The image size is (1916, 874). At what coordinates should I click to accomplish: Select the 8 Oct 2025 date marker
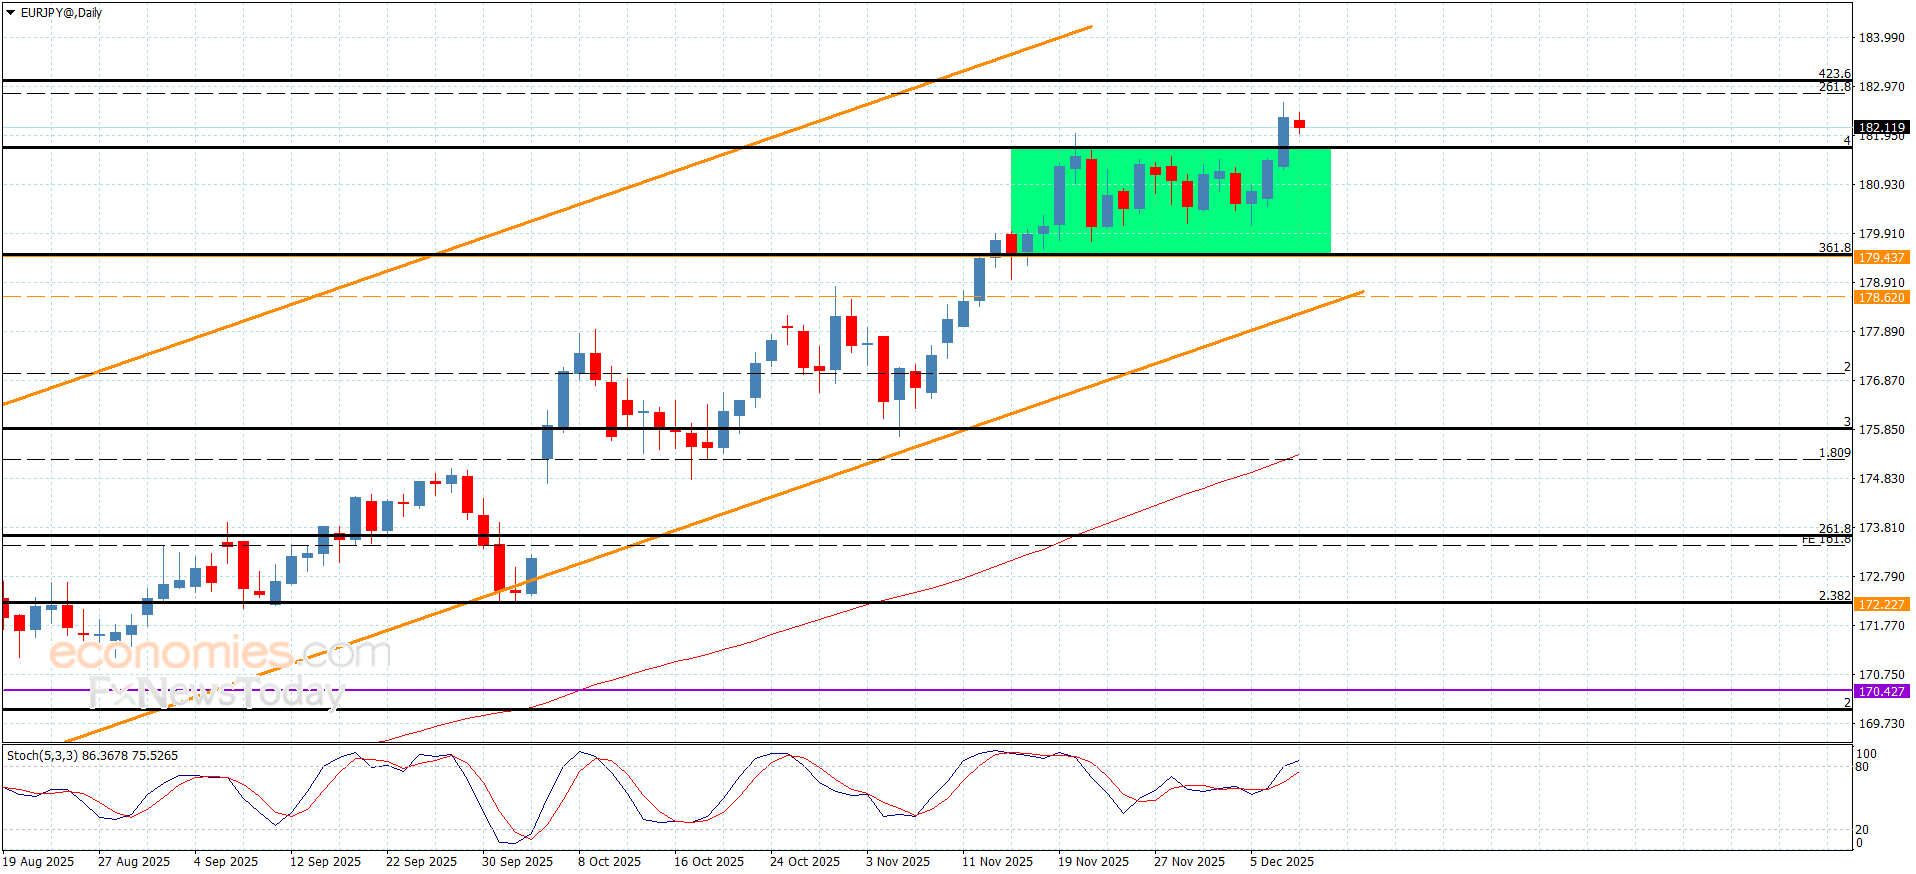[609, 861]
